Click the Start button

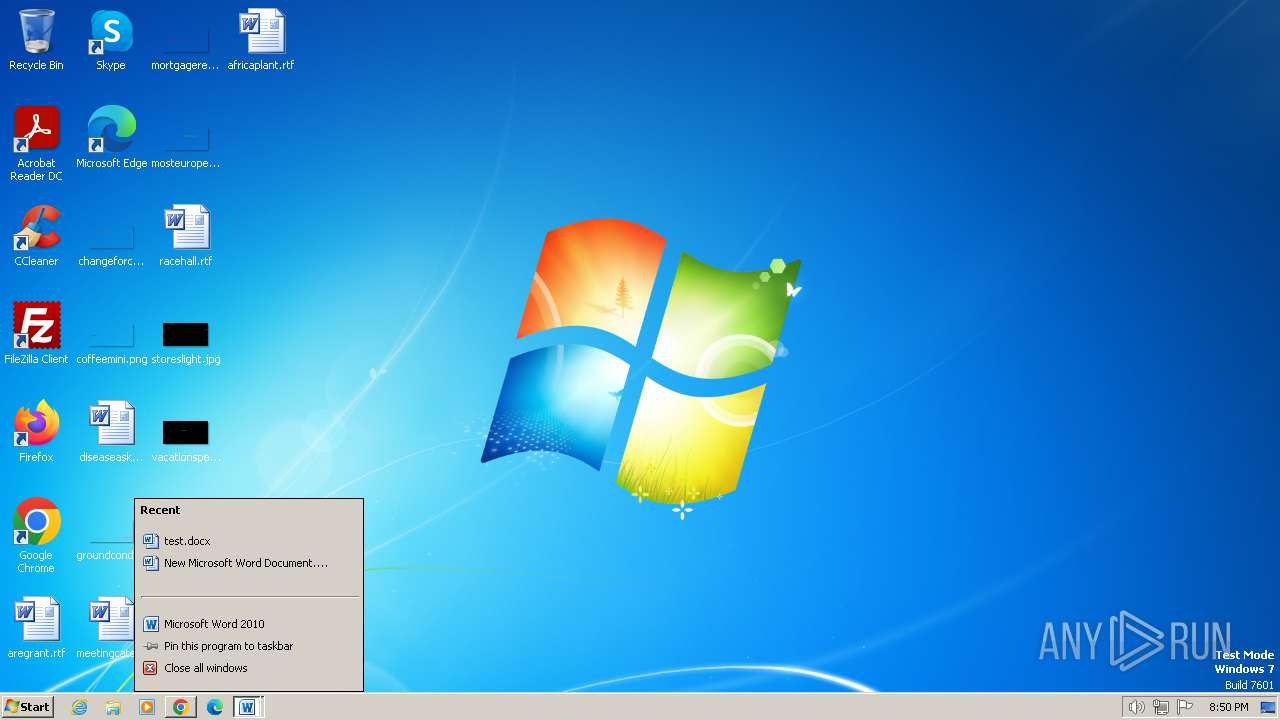pos(27,707)
